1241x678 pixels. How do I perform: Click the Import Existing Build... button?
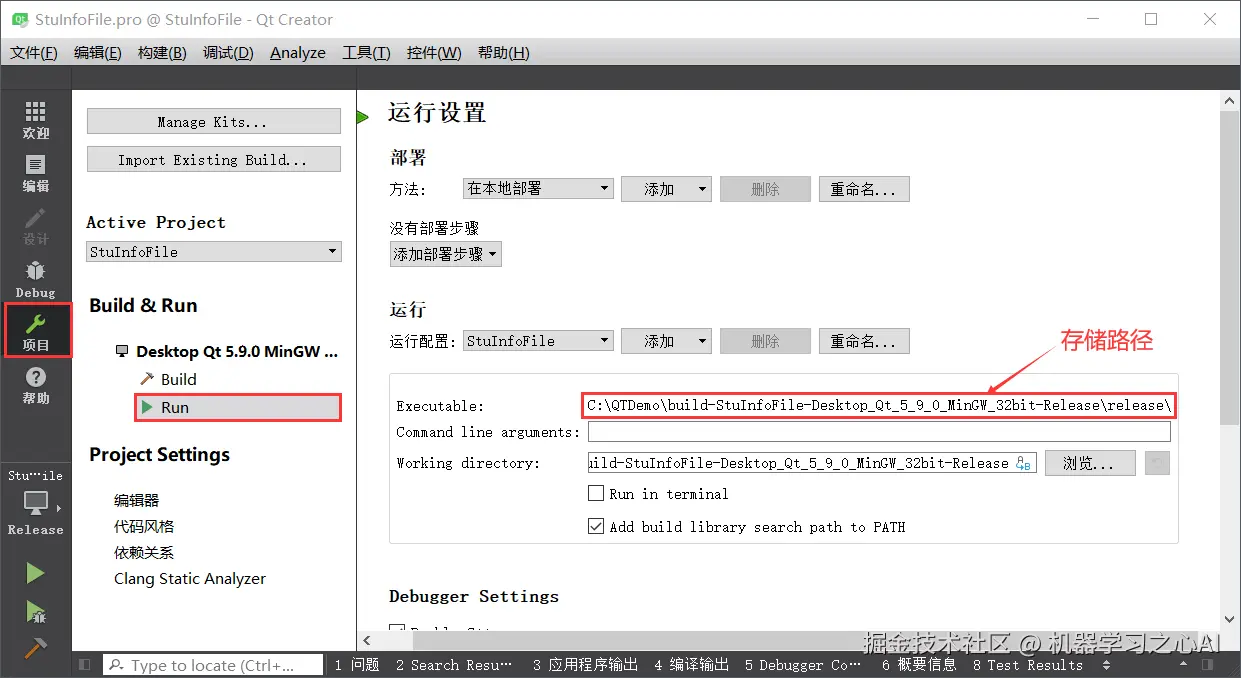pos(214,160)
